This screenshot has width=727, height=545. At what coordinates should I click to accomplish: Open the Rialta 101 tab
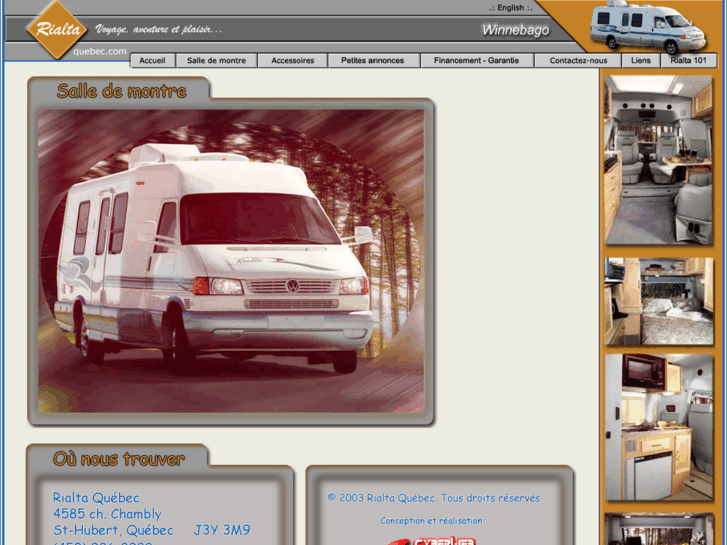point(689,60)
